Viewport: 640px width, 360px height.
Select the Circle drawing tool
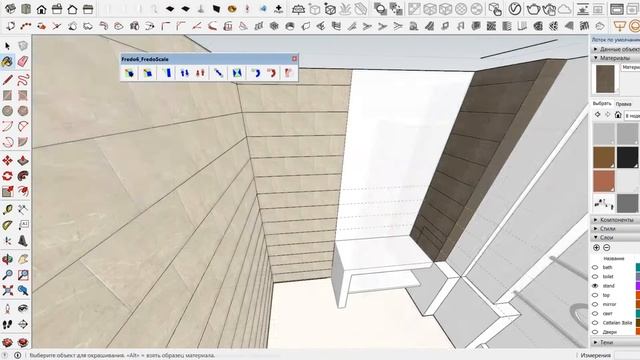click(x=7, y=111)
